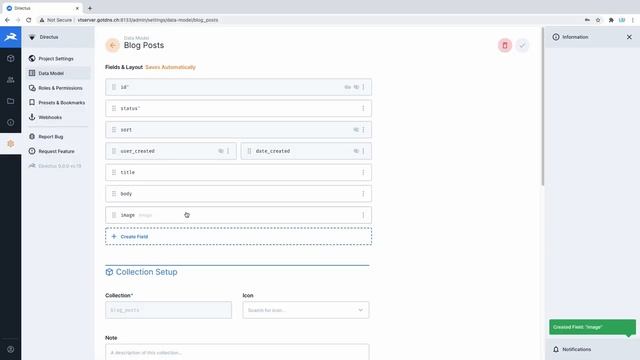Open a new browser tab
This screenshot has height=360, width=640.
tap(90, 8)
